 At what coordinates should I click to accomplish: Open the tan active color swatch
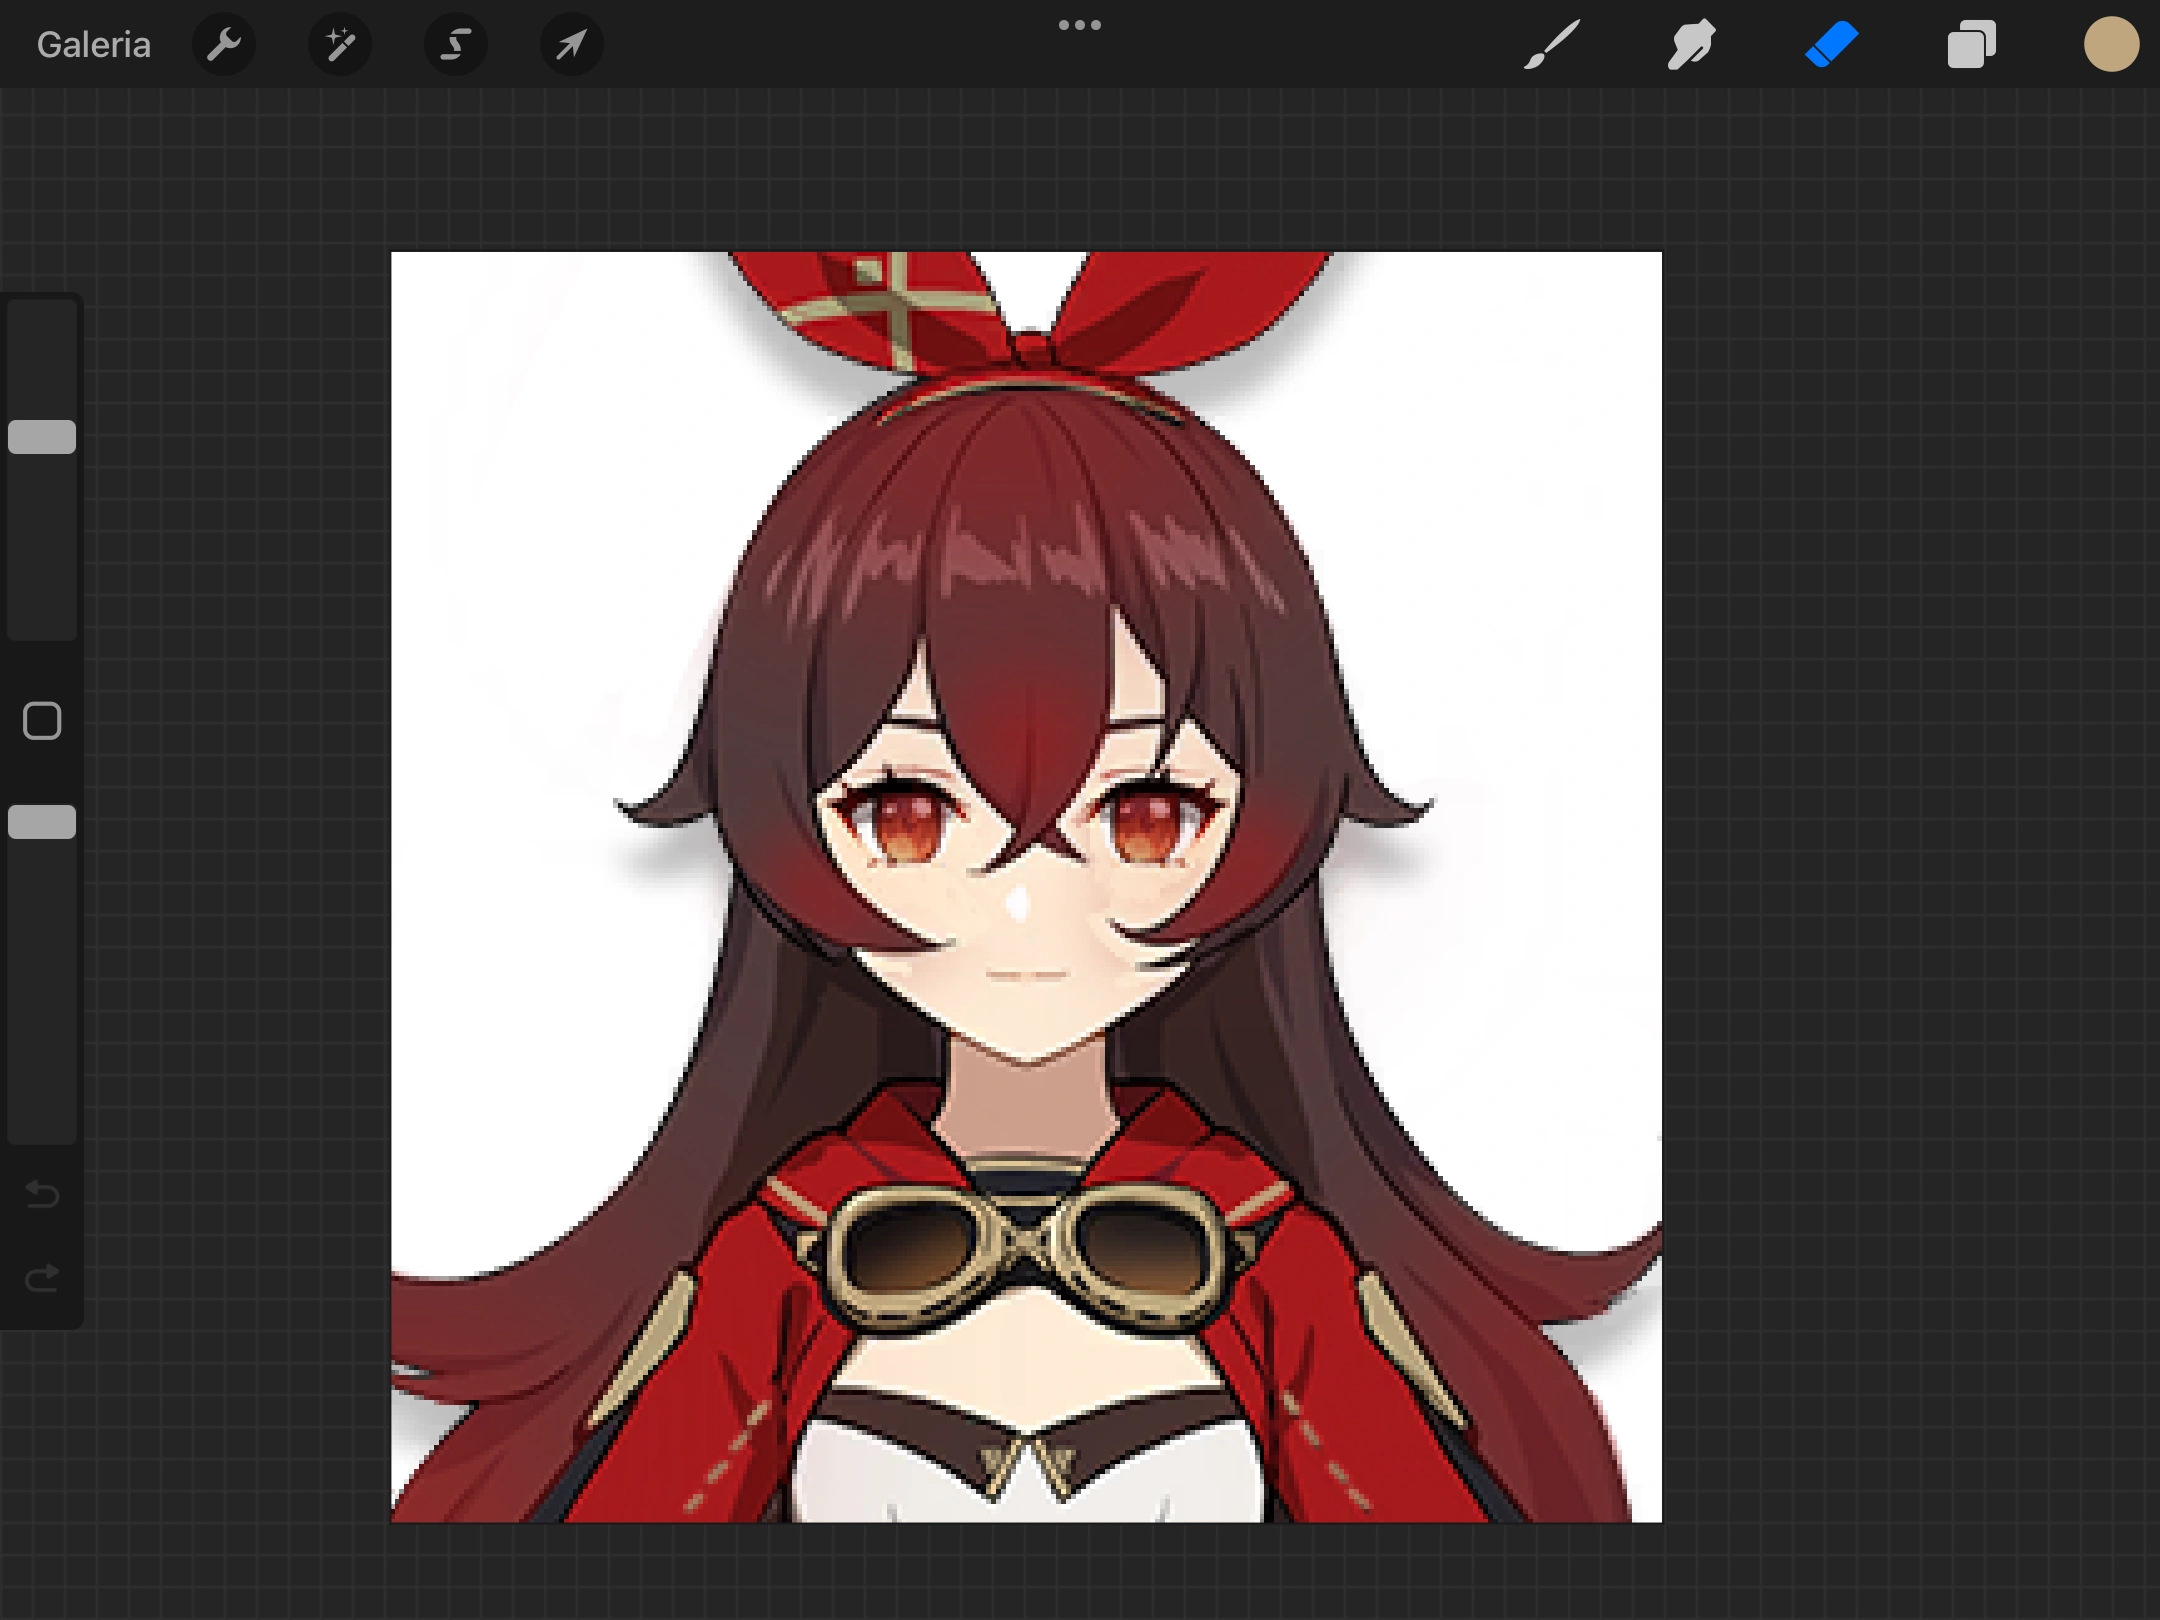pyautogui.click(x=2111, y=44)
